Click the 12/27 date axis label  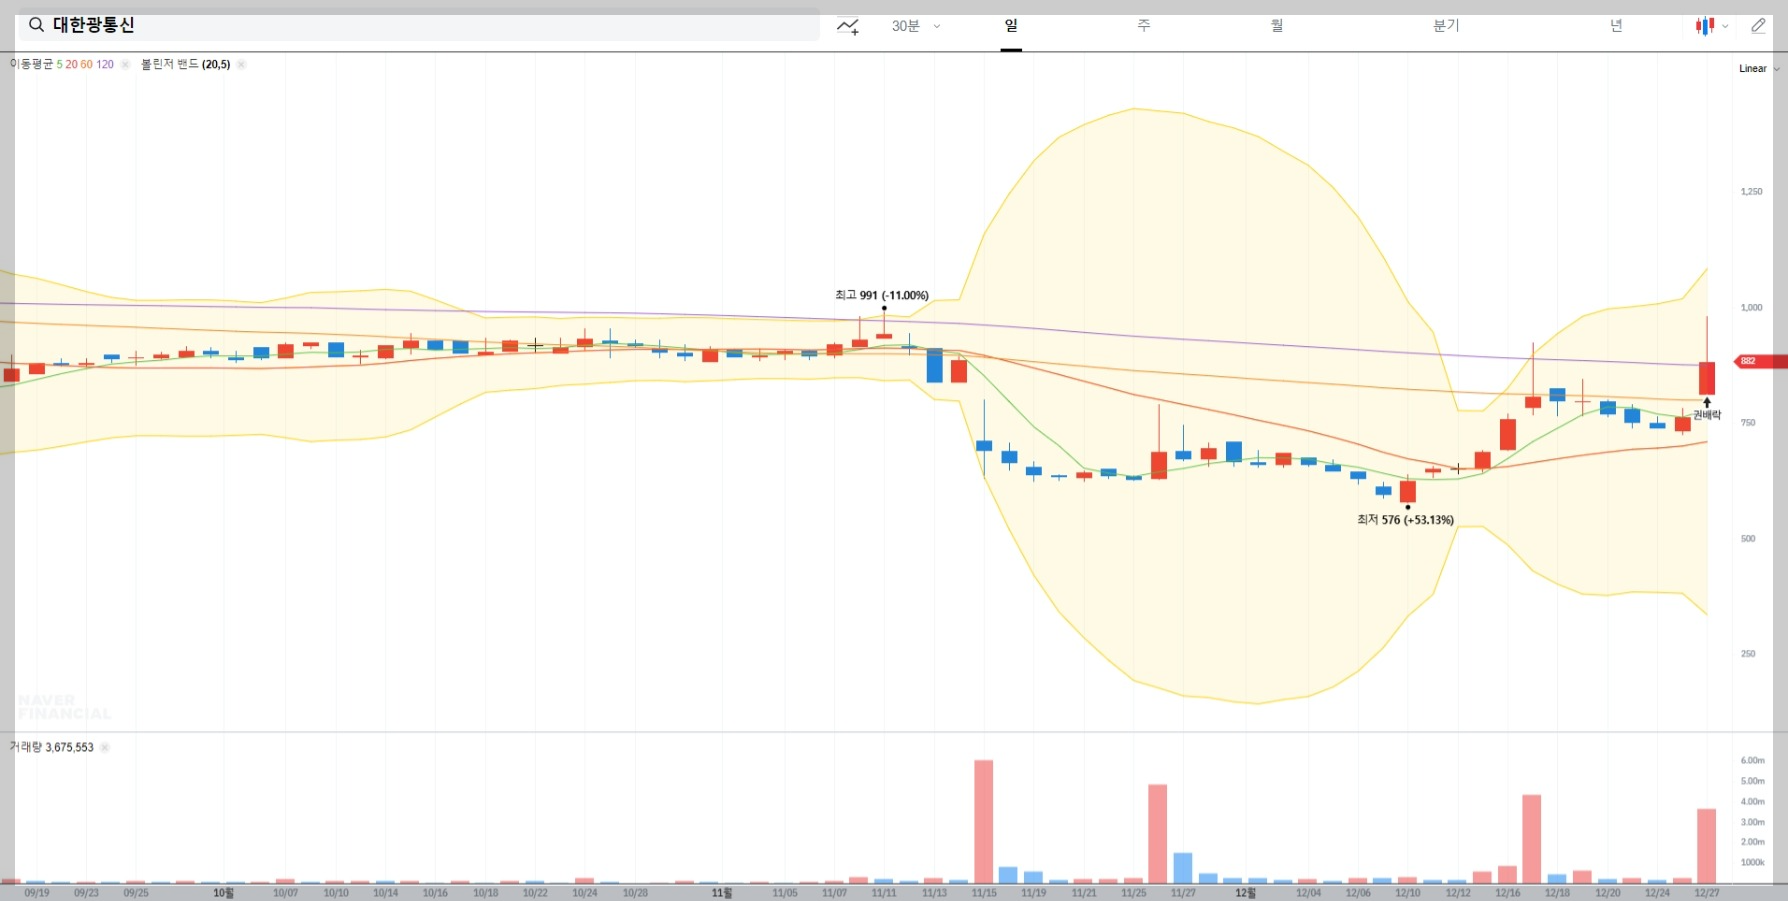click(1707, 893)
